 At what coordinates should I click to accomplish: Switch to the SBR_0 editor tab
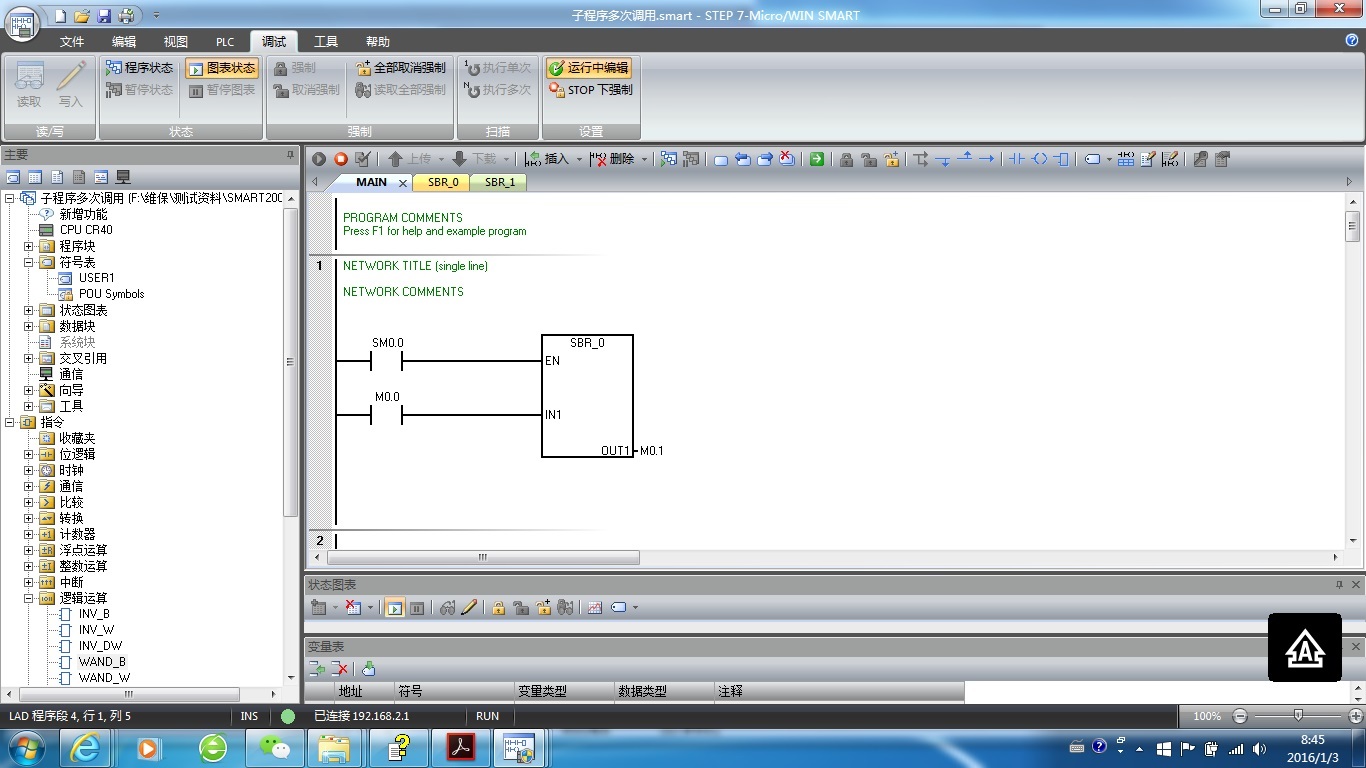(443, 183)
